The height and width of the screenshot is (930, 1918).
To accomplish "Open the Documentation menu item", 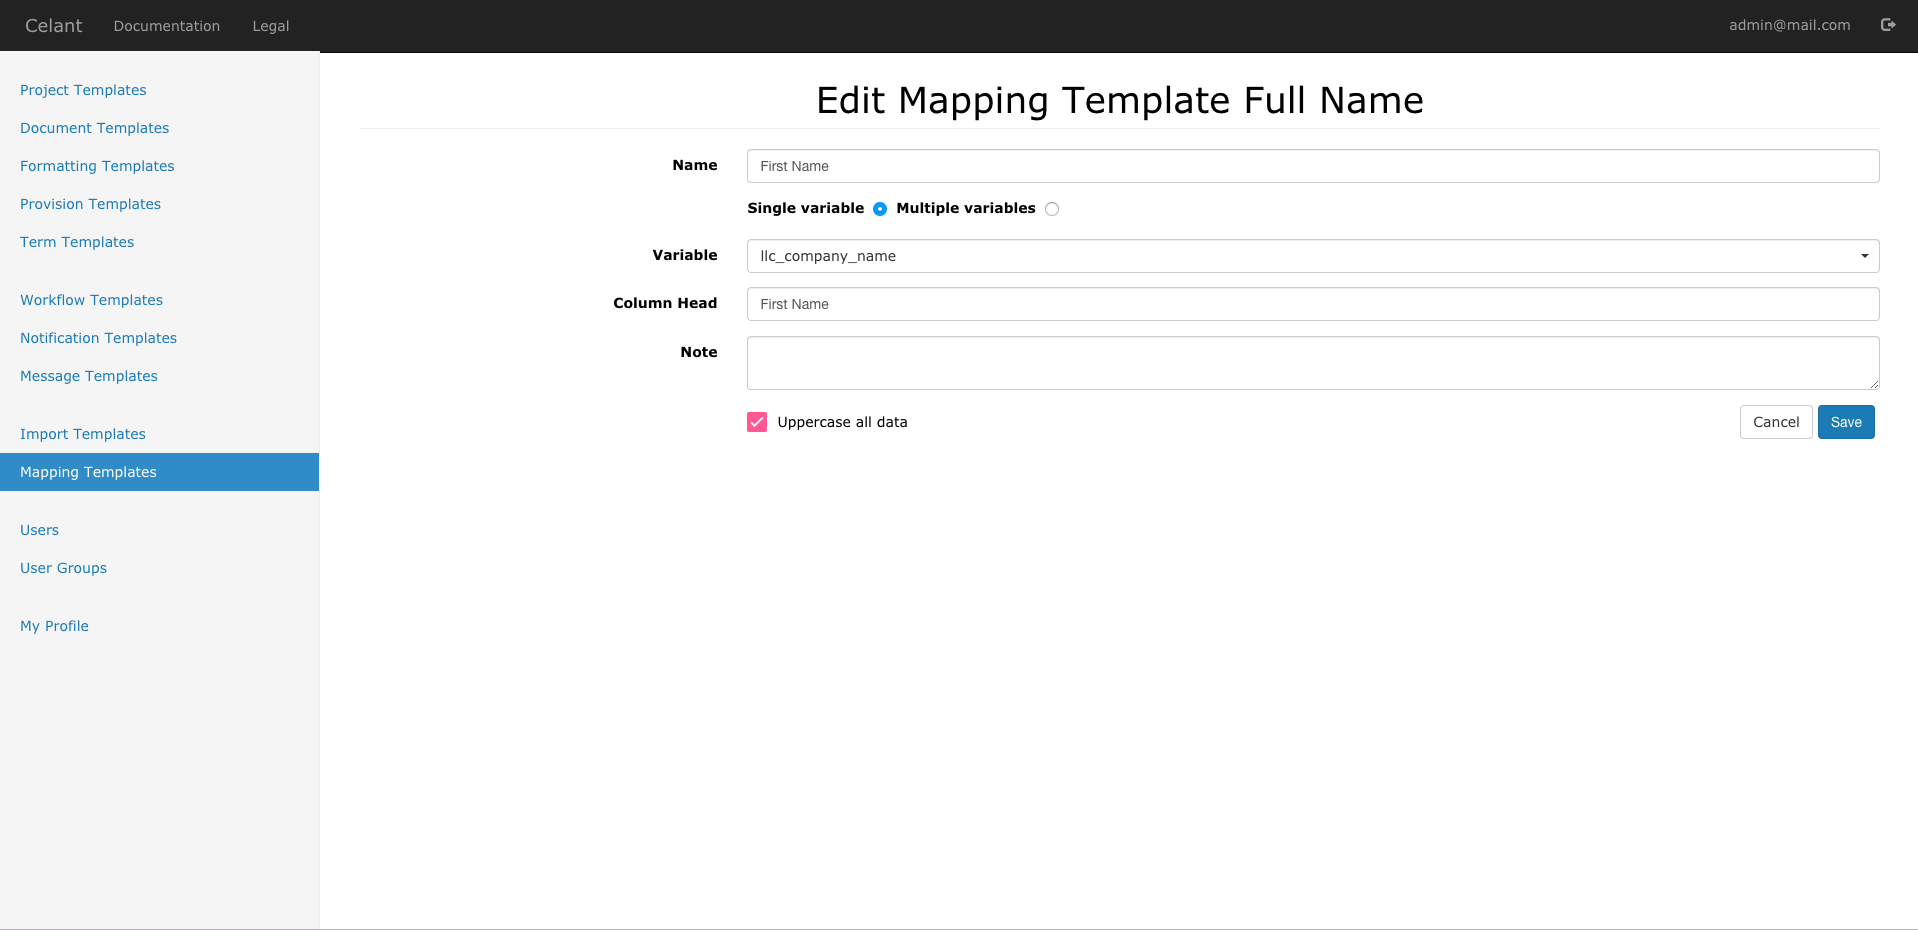I will click(x=166, y=26).
